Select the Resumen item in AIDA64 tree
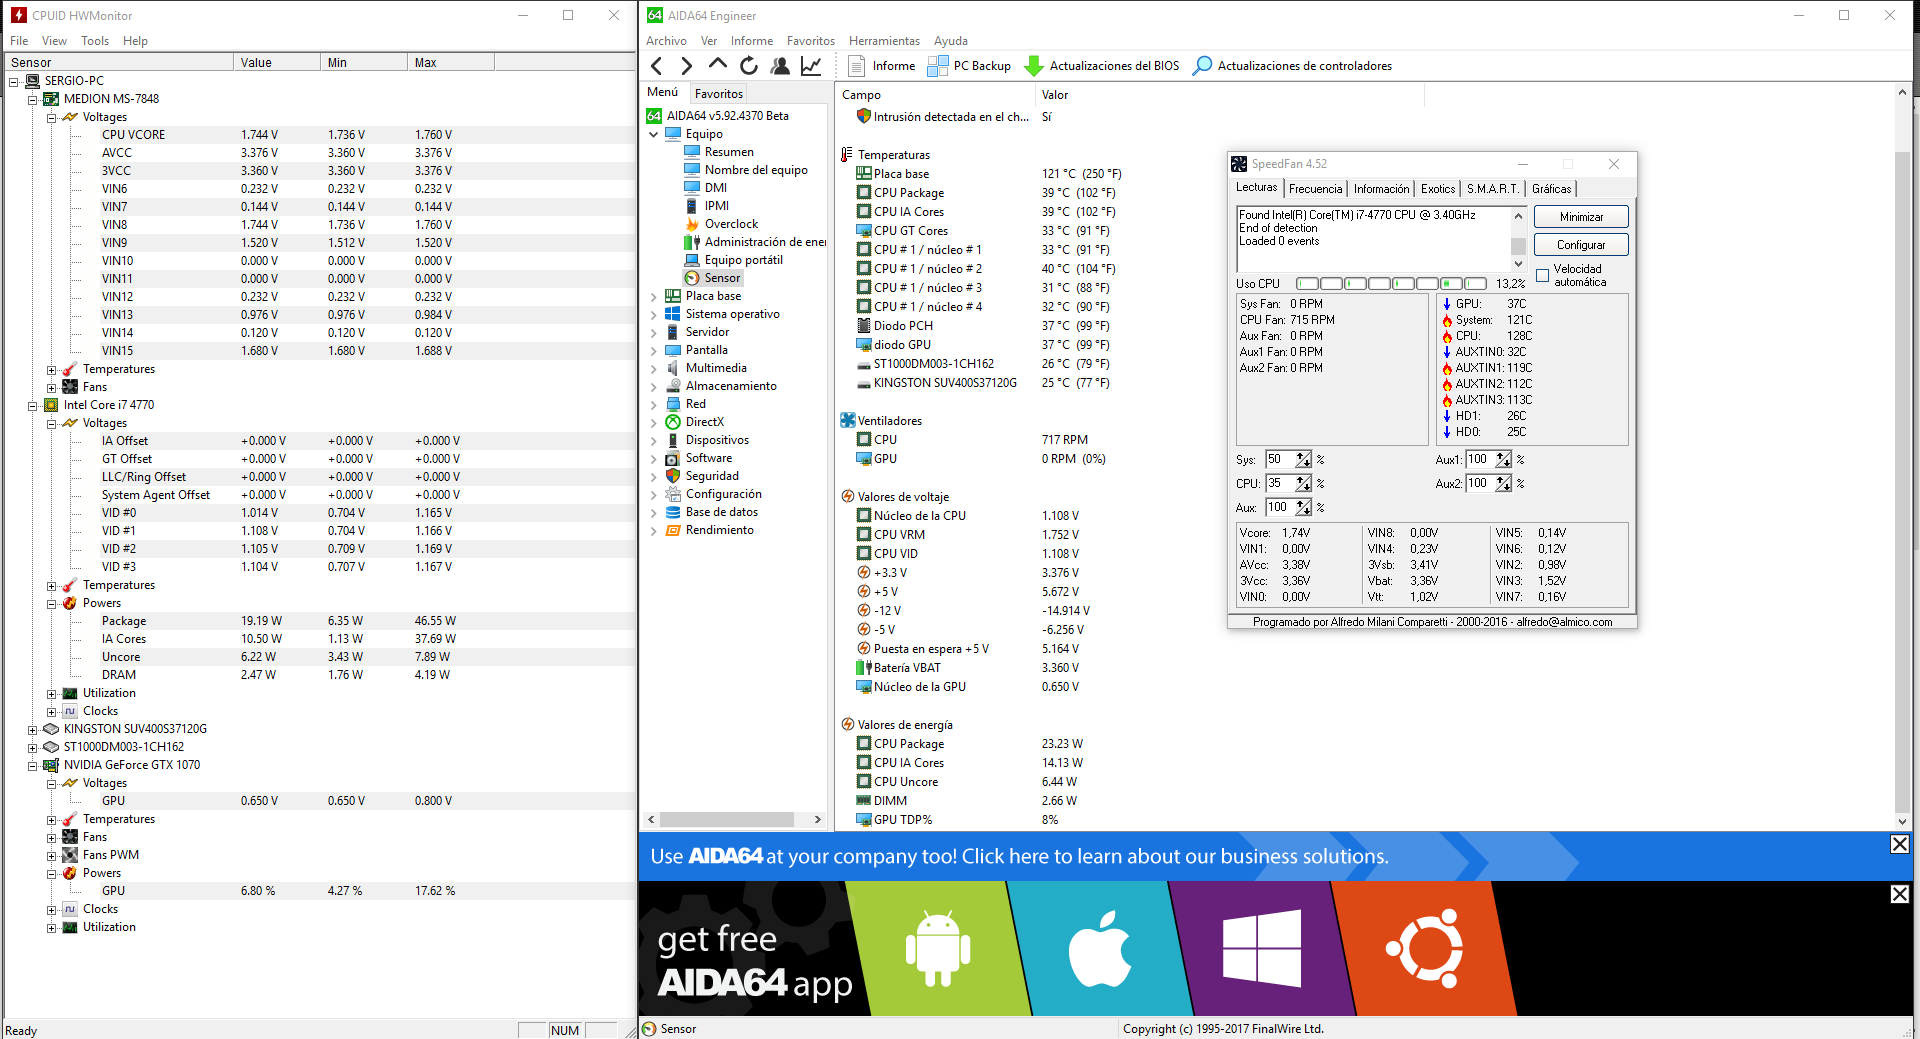The width and height of the screenshot is (1920, 1039). click(x=729, y=152)
